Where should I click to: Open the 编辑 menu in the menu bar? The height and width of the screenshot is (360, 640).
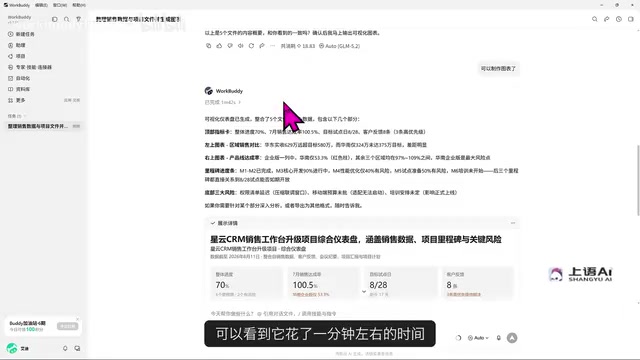point(41,5)
